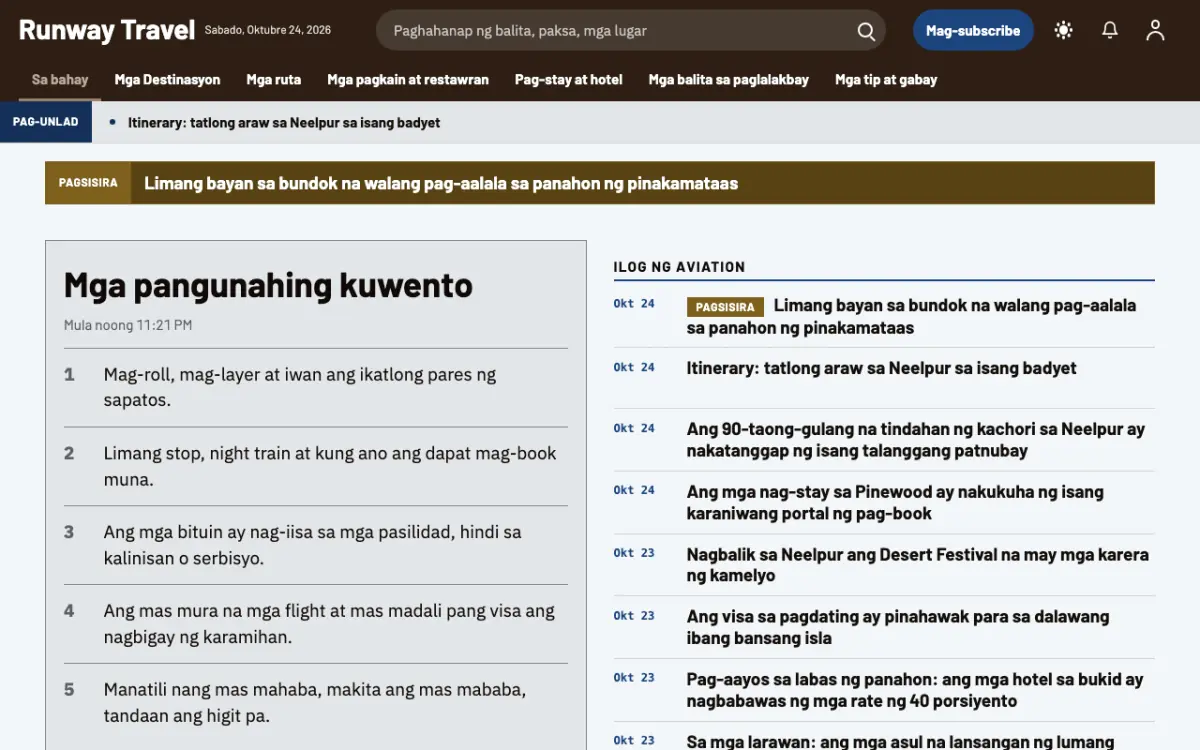Open the Runway Travel home logo

coord(106,30)
